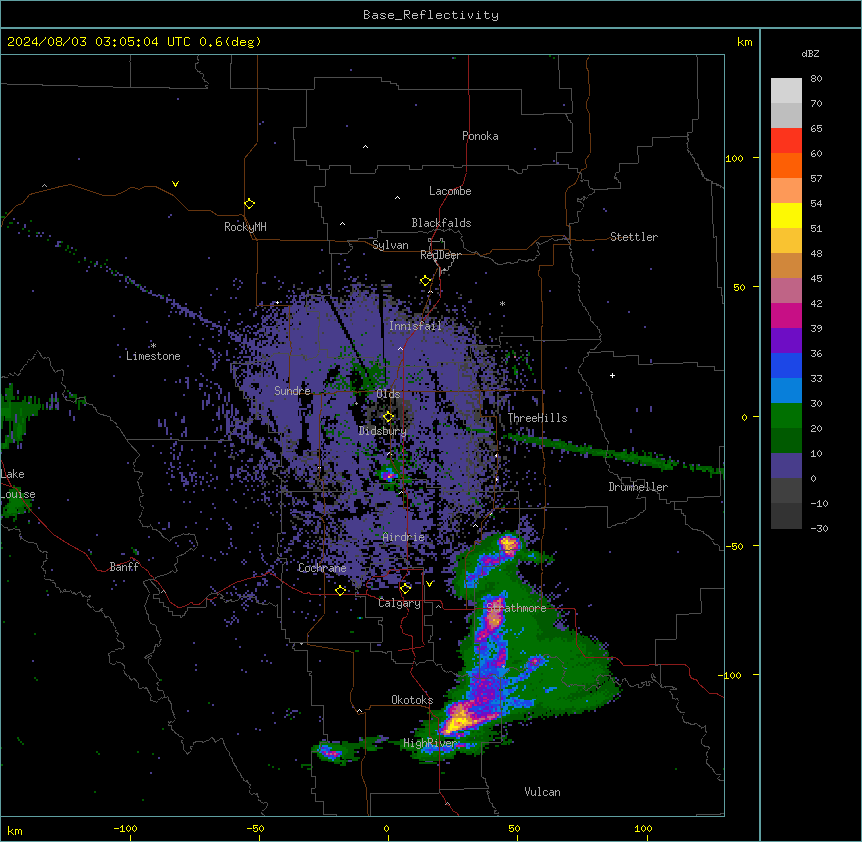Click the Olds label
The height and width of the screenshot is (842, 862).
point(388,394)
